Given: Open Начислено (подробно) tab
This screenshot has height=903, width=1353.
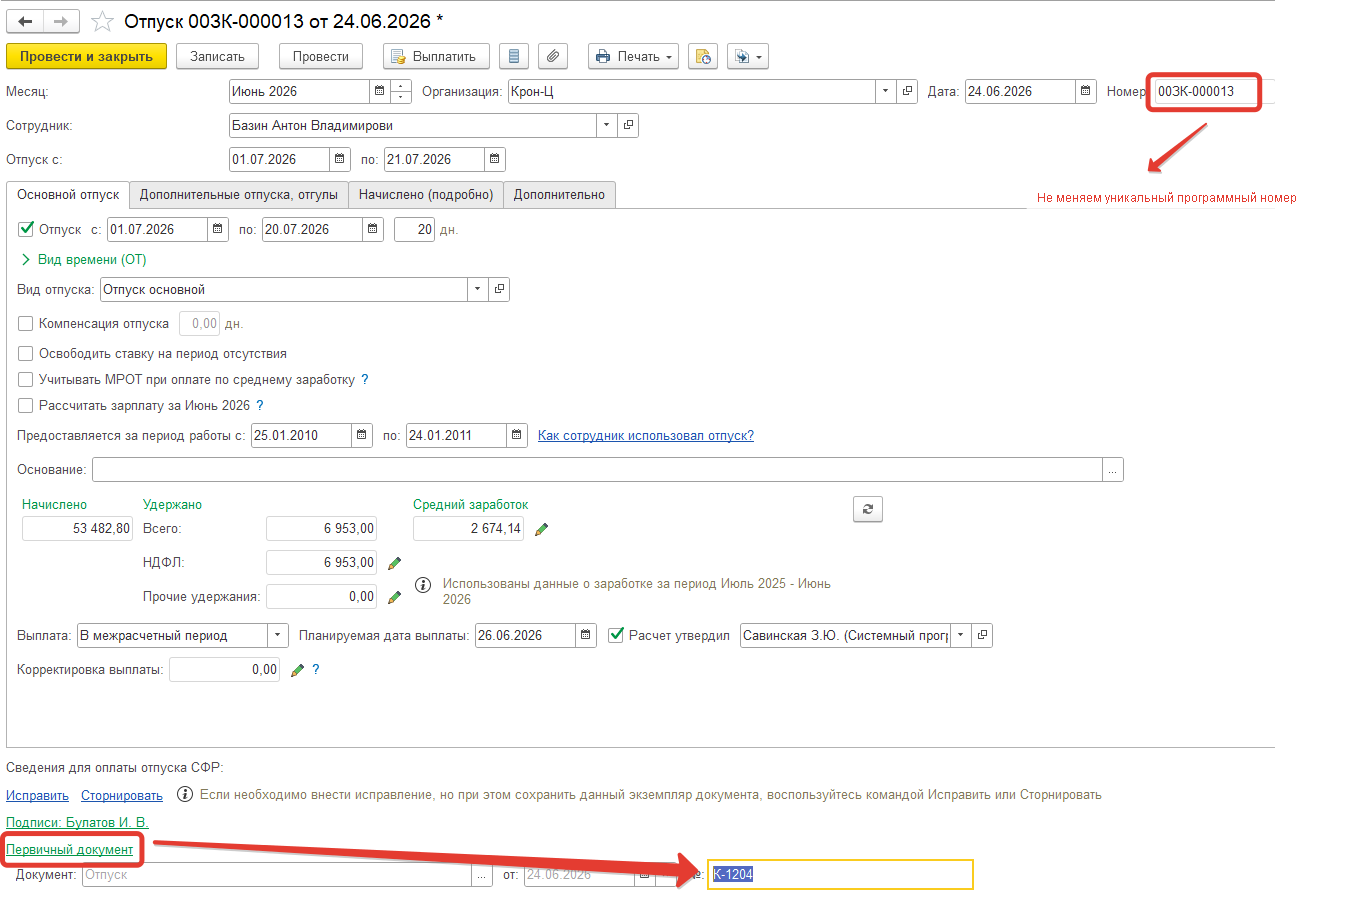Looking at the screenshot, I should coord(426,195).
